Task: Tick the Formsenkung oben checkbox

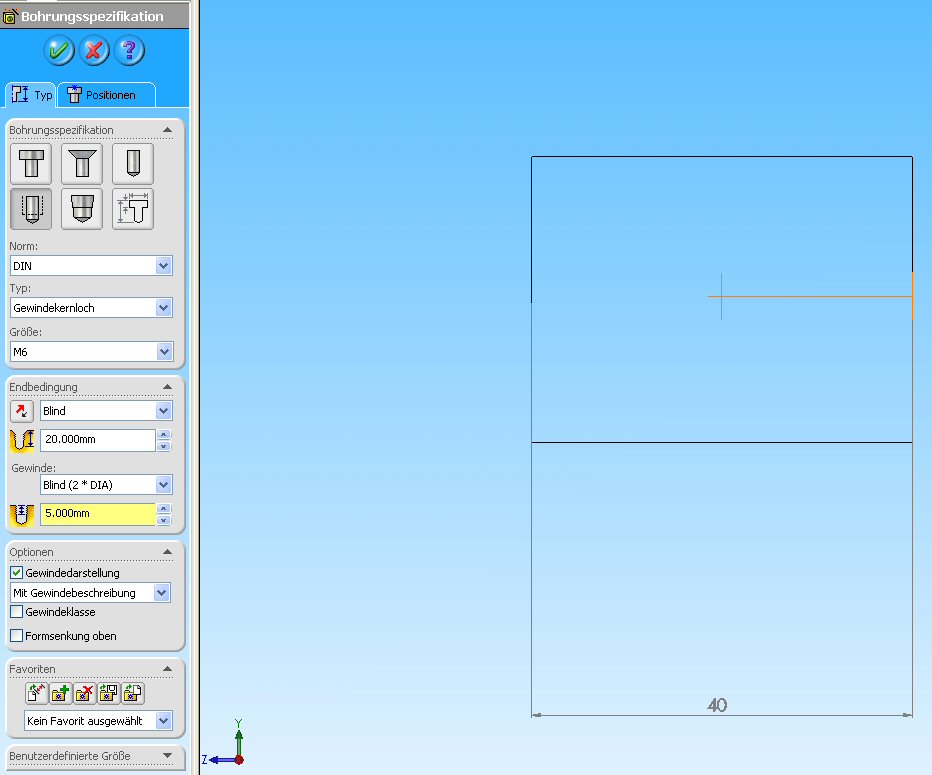Action: (x=16, y=636)
